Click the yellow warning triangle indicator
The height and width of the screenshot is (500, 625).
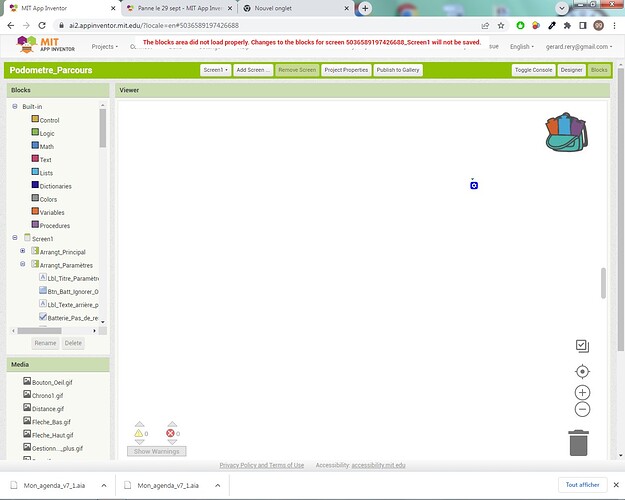click(138, 433)
